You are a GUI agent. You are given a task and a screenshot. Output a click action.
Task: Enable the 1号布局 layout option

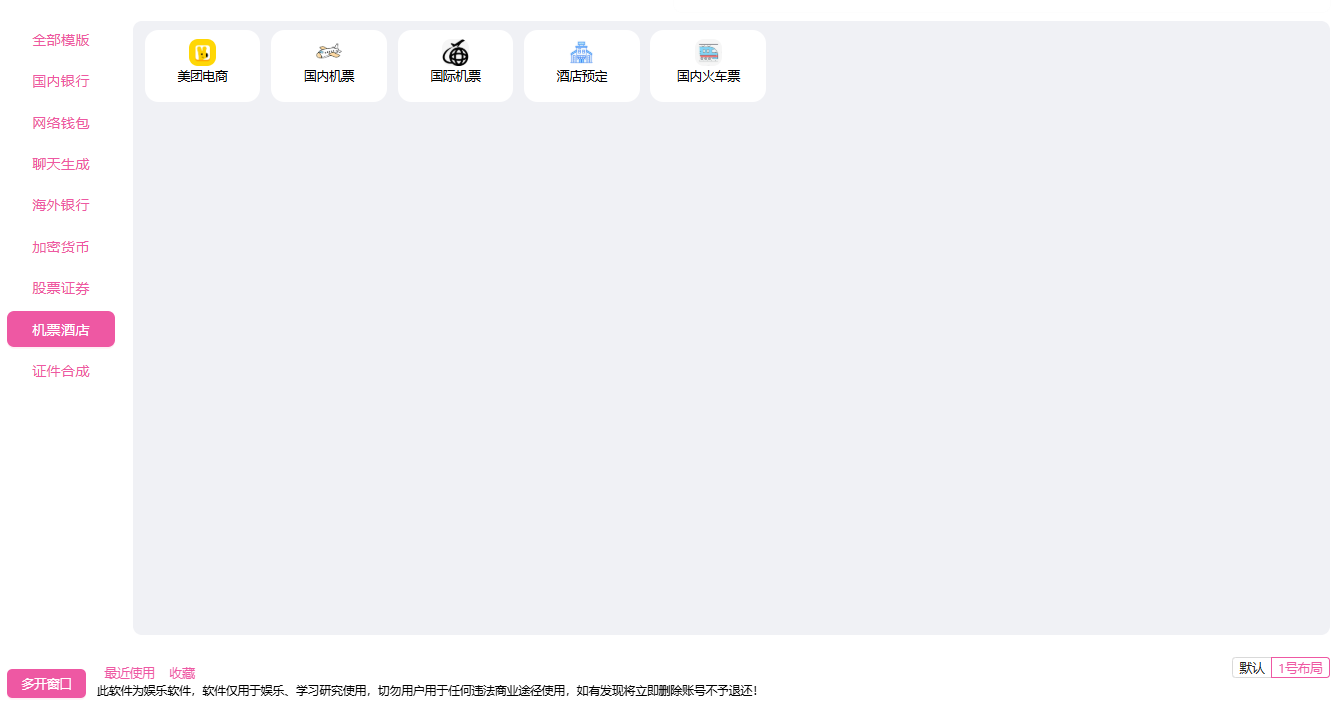coord(1300,668)
